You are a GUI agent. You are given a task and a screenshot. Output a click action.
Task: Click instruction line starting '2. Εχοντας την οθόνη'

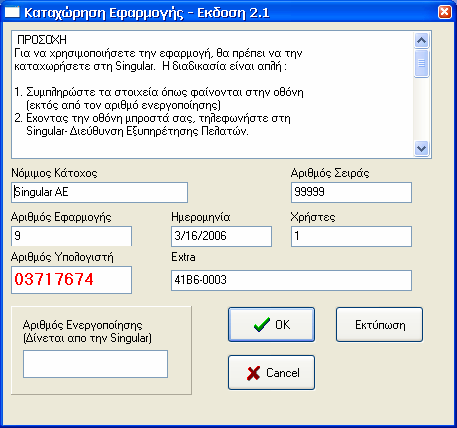(x=153, y=118)
